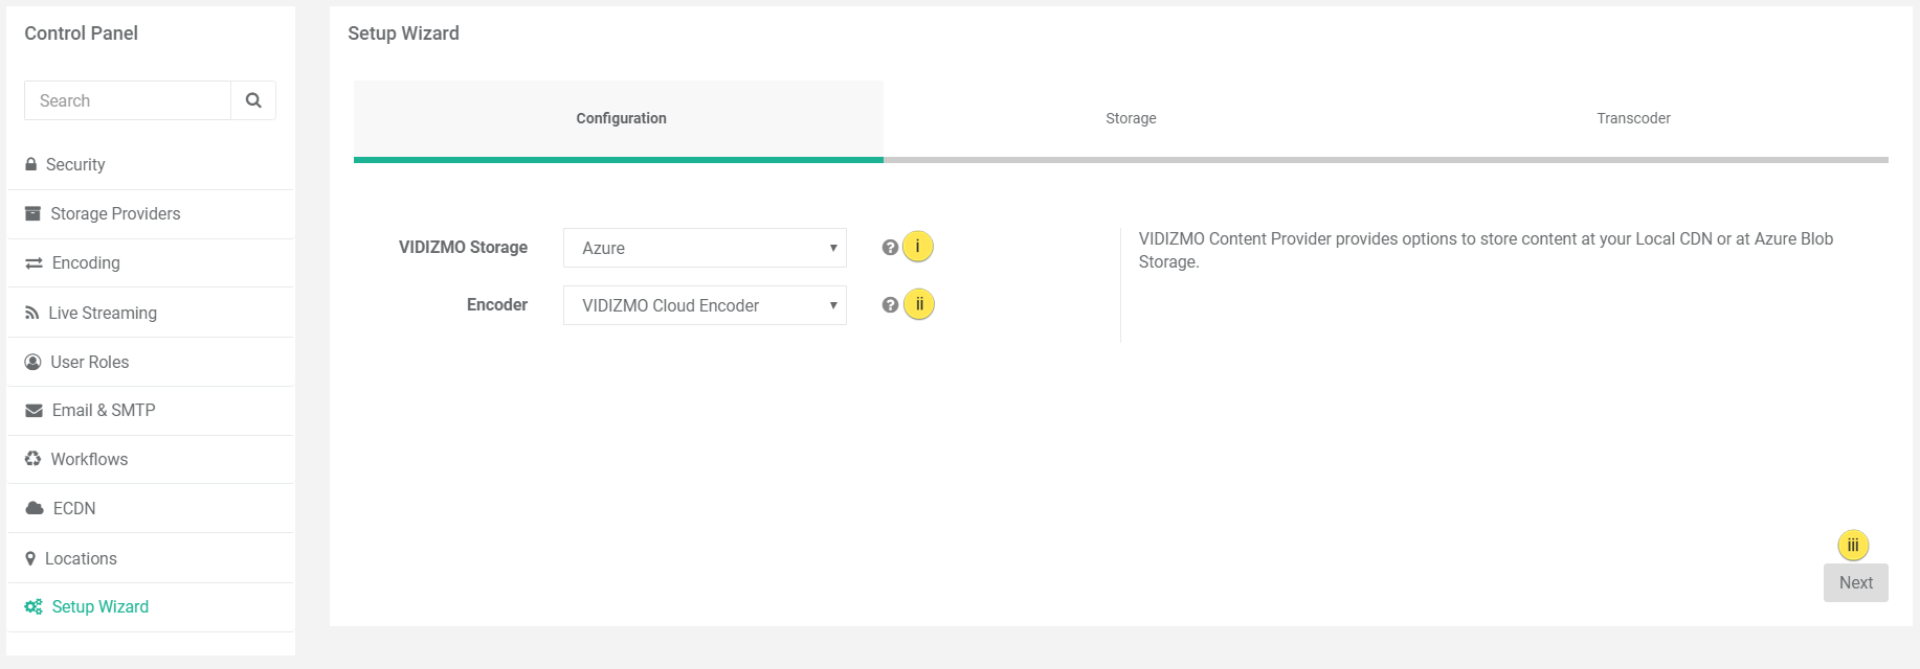Open Security settings in sidebar
Screen dimensions: 1920x669
tap(150, 164)
